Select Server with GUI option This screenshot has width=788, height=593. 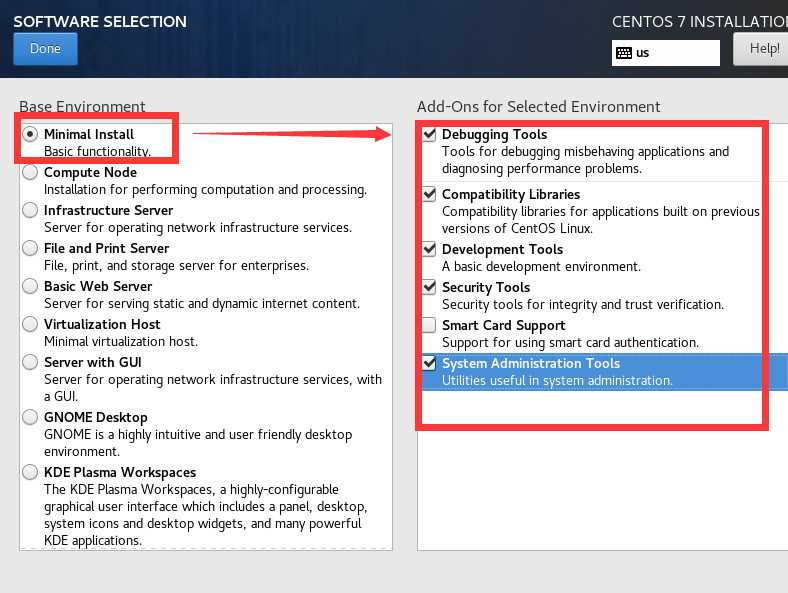pyautogui.click(x=30, y=362)
